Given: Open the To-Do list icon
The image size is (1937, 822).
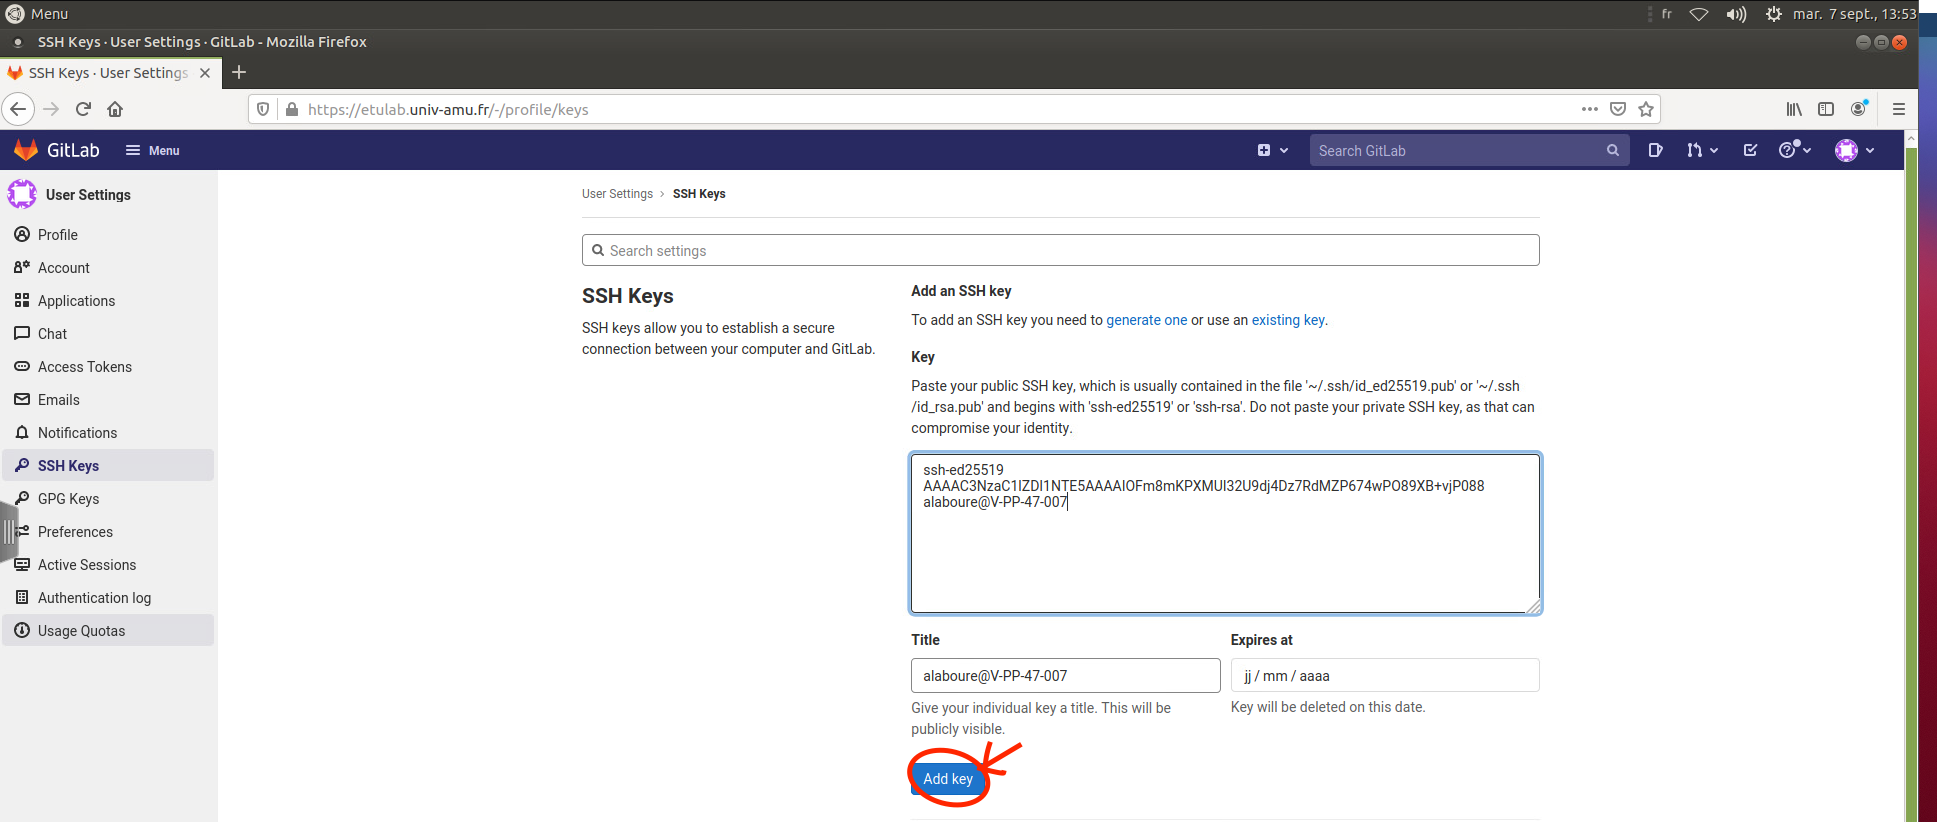Looking at the screenshot, I should pos(1750,150).
